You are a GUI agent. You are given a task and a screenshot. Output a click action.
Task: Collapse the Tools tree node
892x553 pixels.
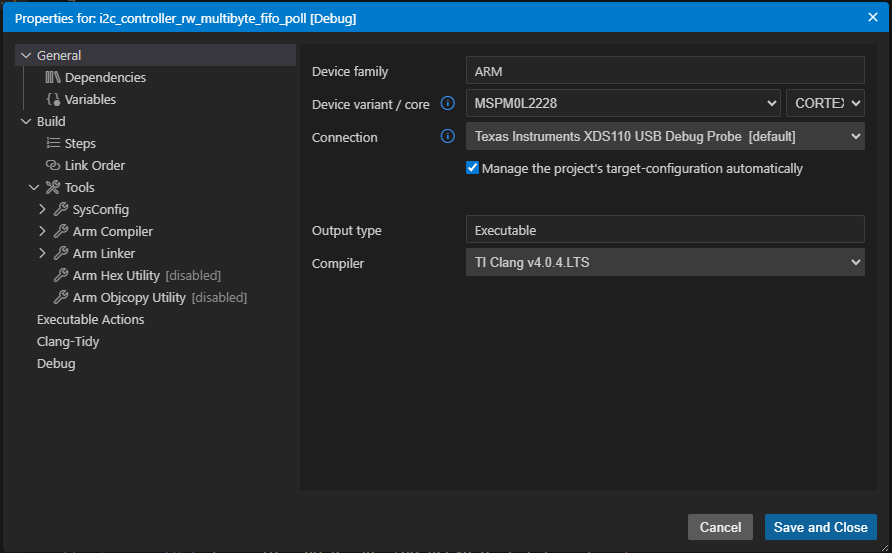[x=34, y=187]
